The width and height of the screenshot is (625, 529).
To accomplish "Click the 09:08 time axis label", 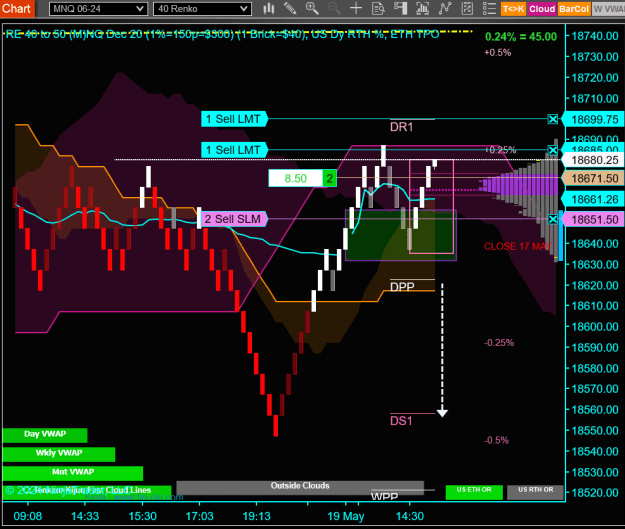I will click(x=28, y=516).
